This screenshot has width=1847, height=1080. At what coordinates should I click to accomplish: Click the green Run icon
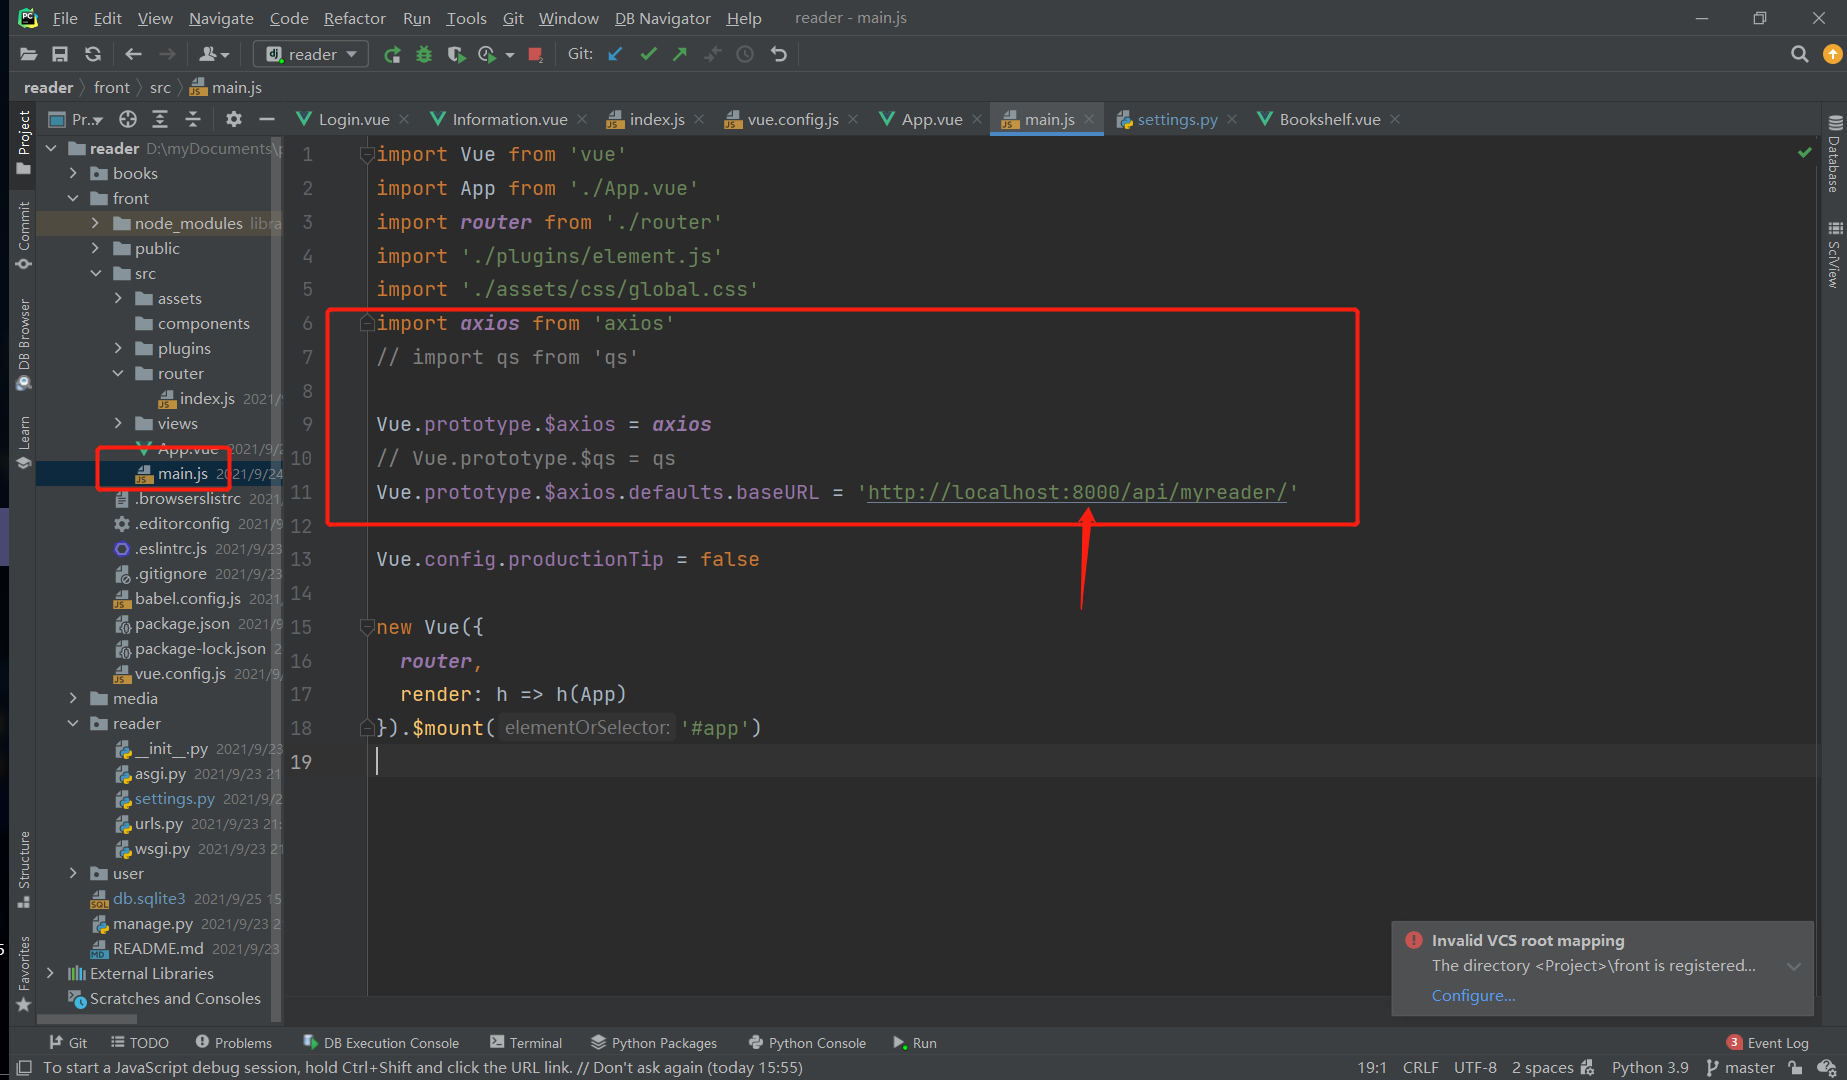pyautogui.click(x=392, y=54)
